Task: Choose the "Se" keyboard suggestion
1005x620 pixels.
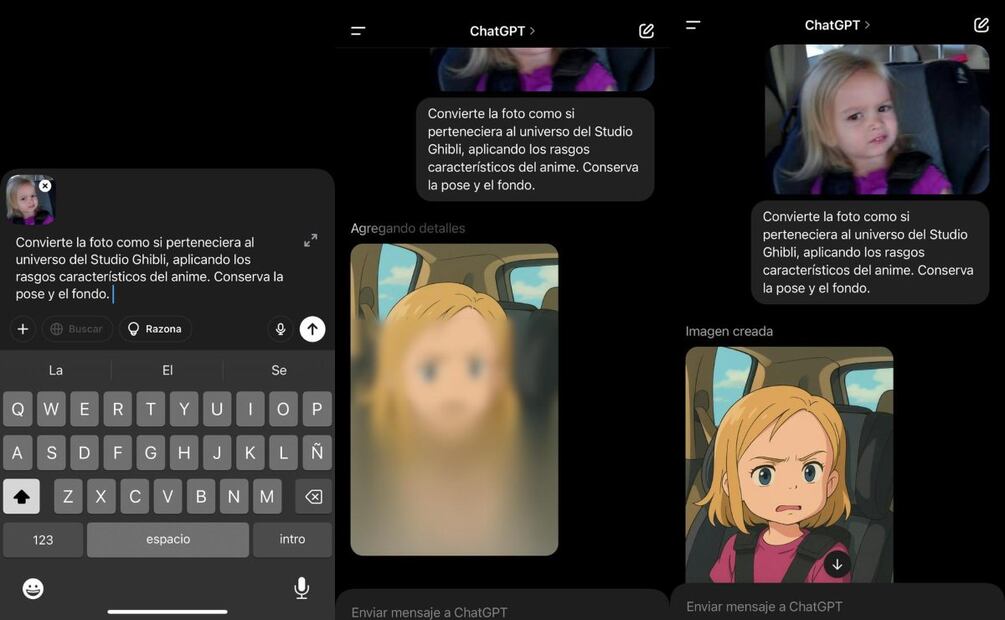Action: pyautogui.click(x=279, y=370)
